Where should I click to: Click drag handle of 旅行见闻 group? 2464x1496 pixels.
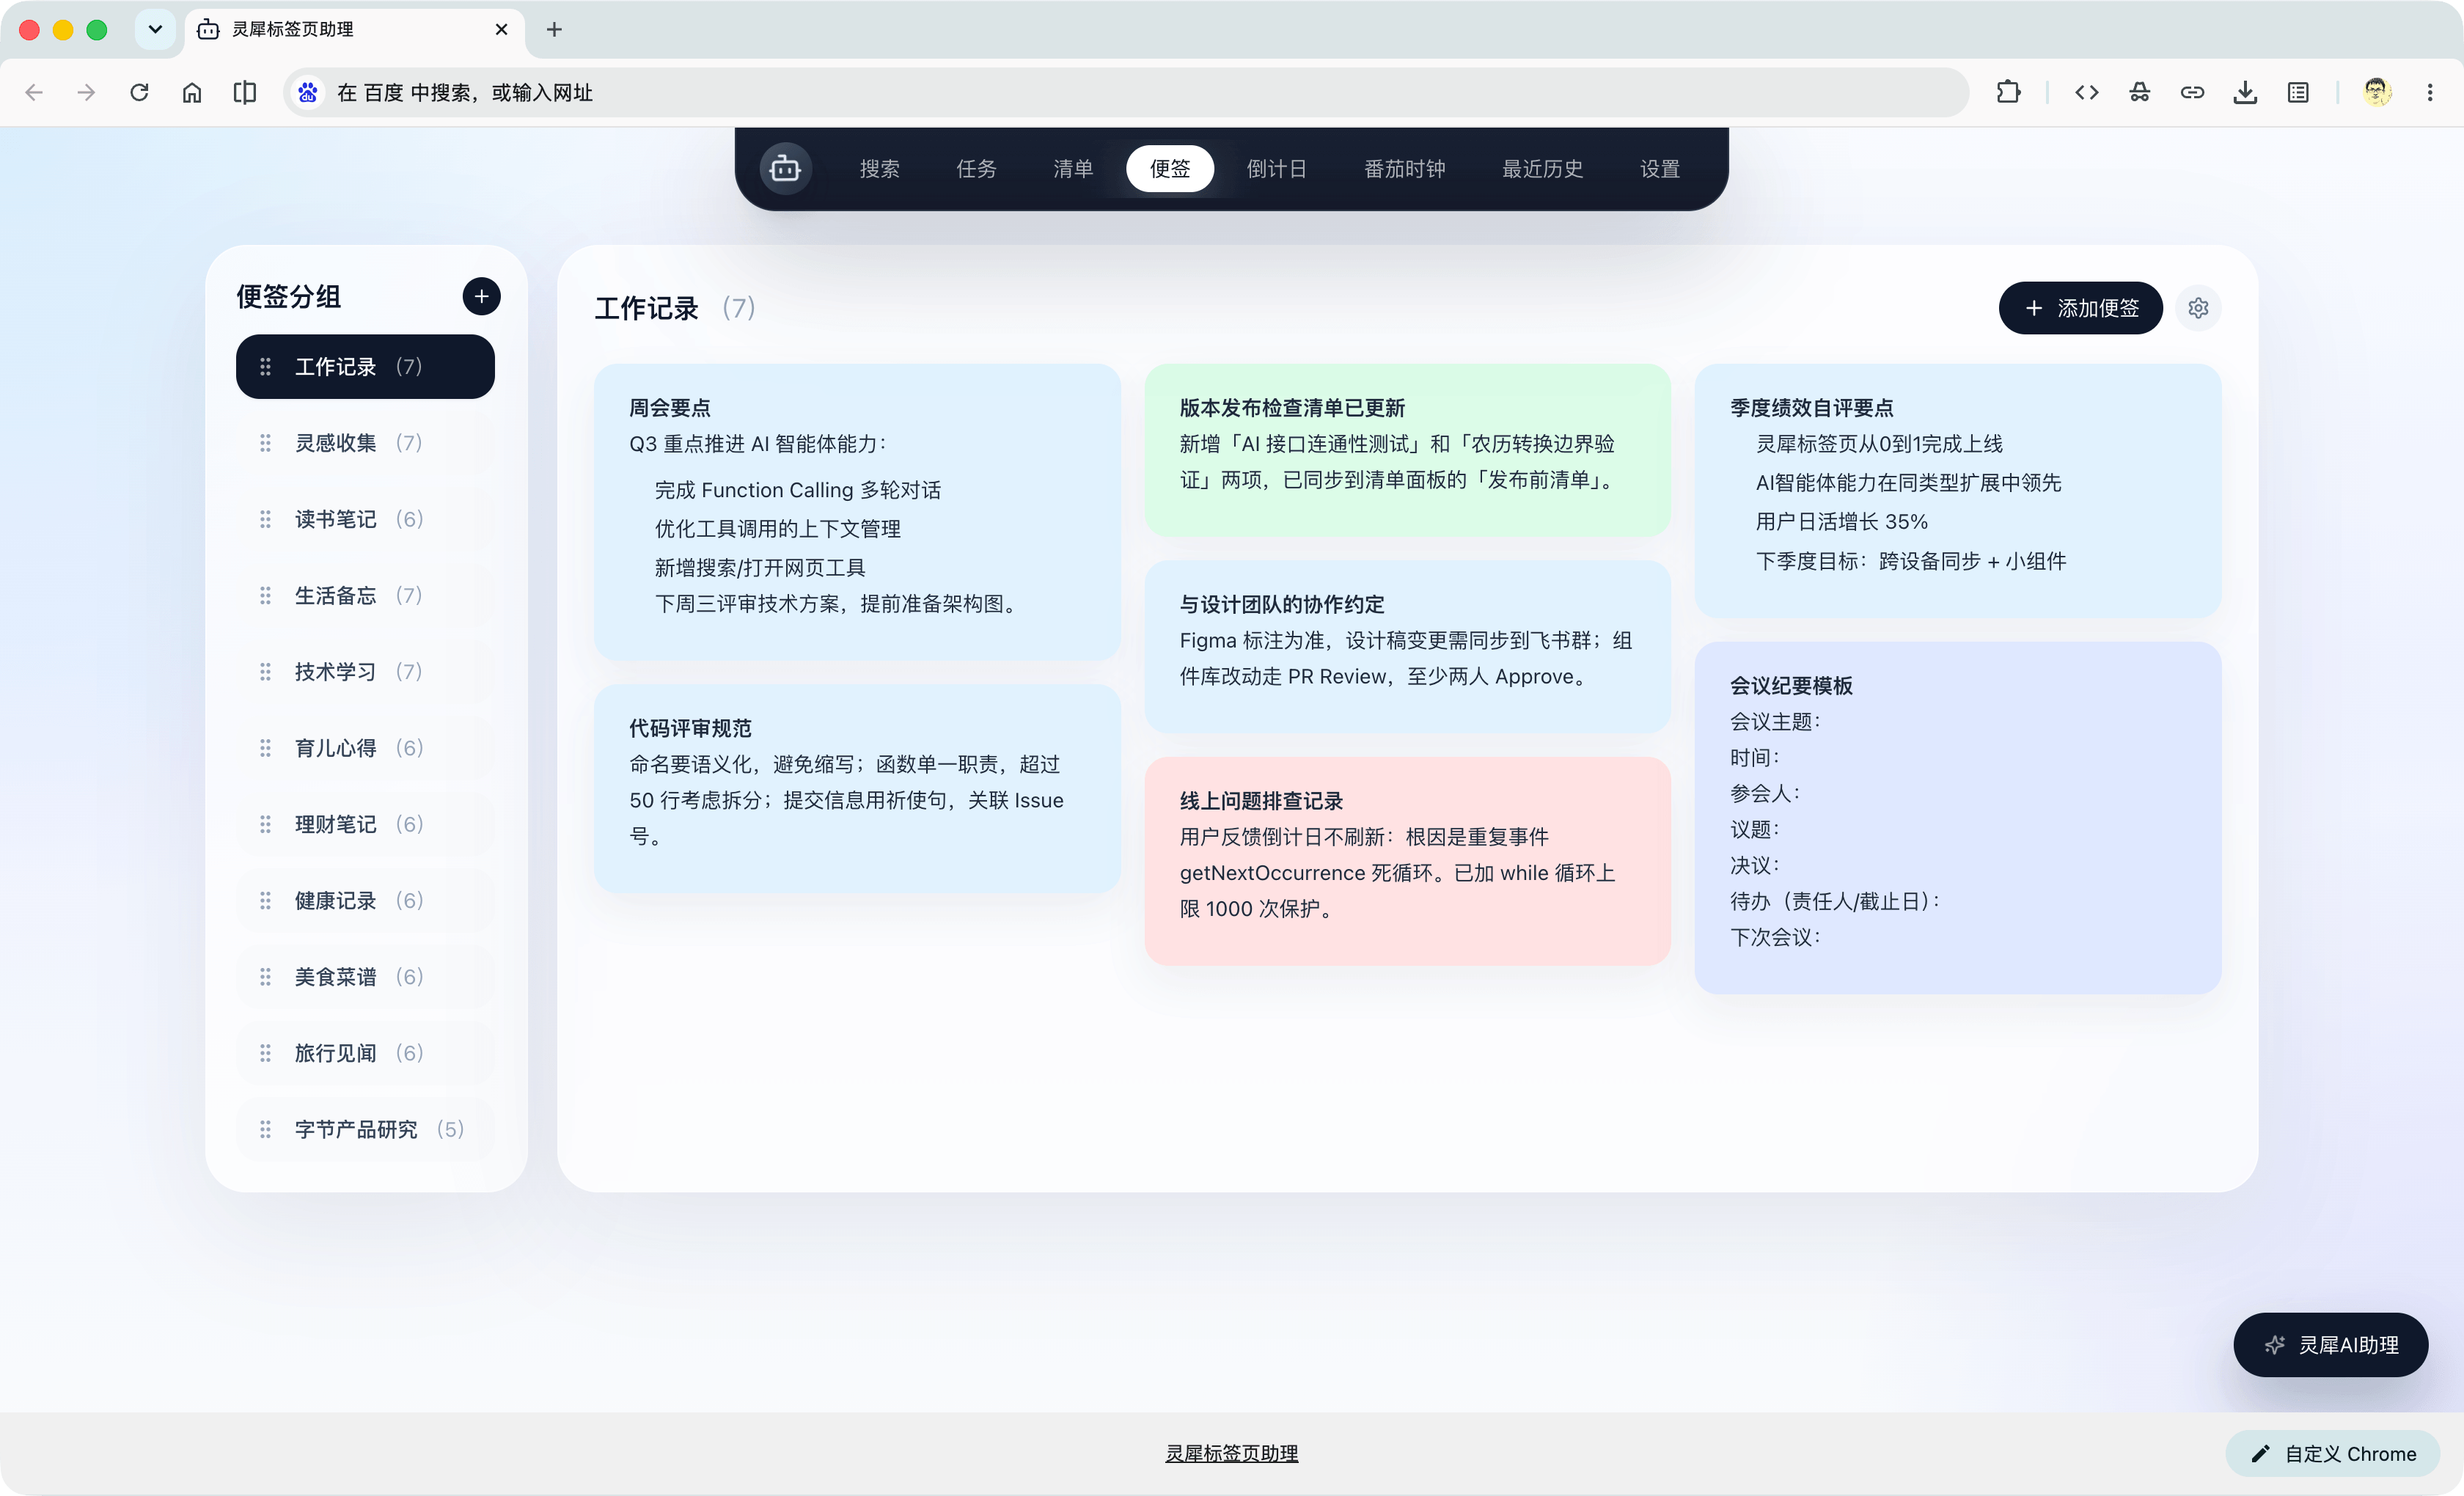click(x=265, y=1053)
